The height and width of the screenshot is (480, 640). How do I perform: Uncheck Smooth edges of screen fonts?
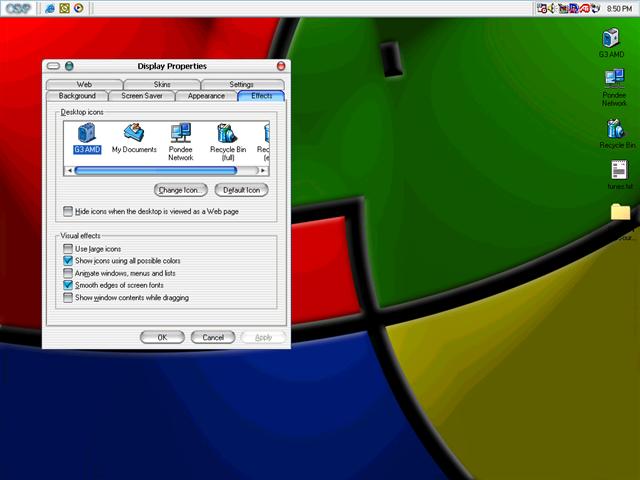[68, 285]
